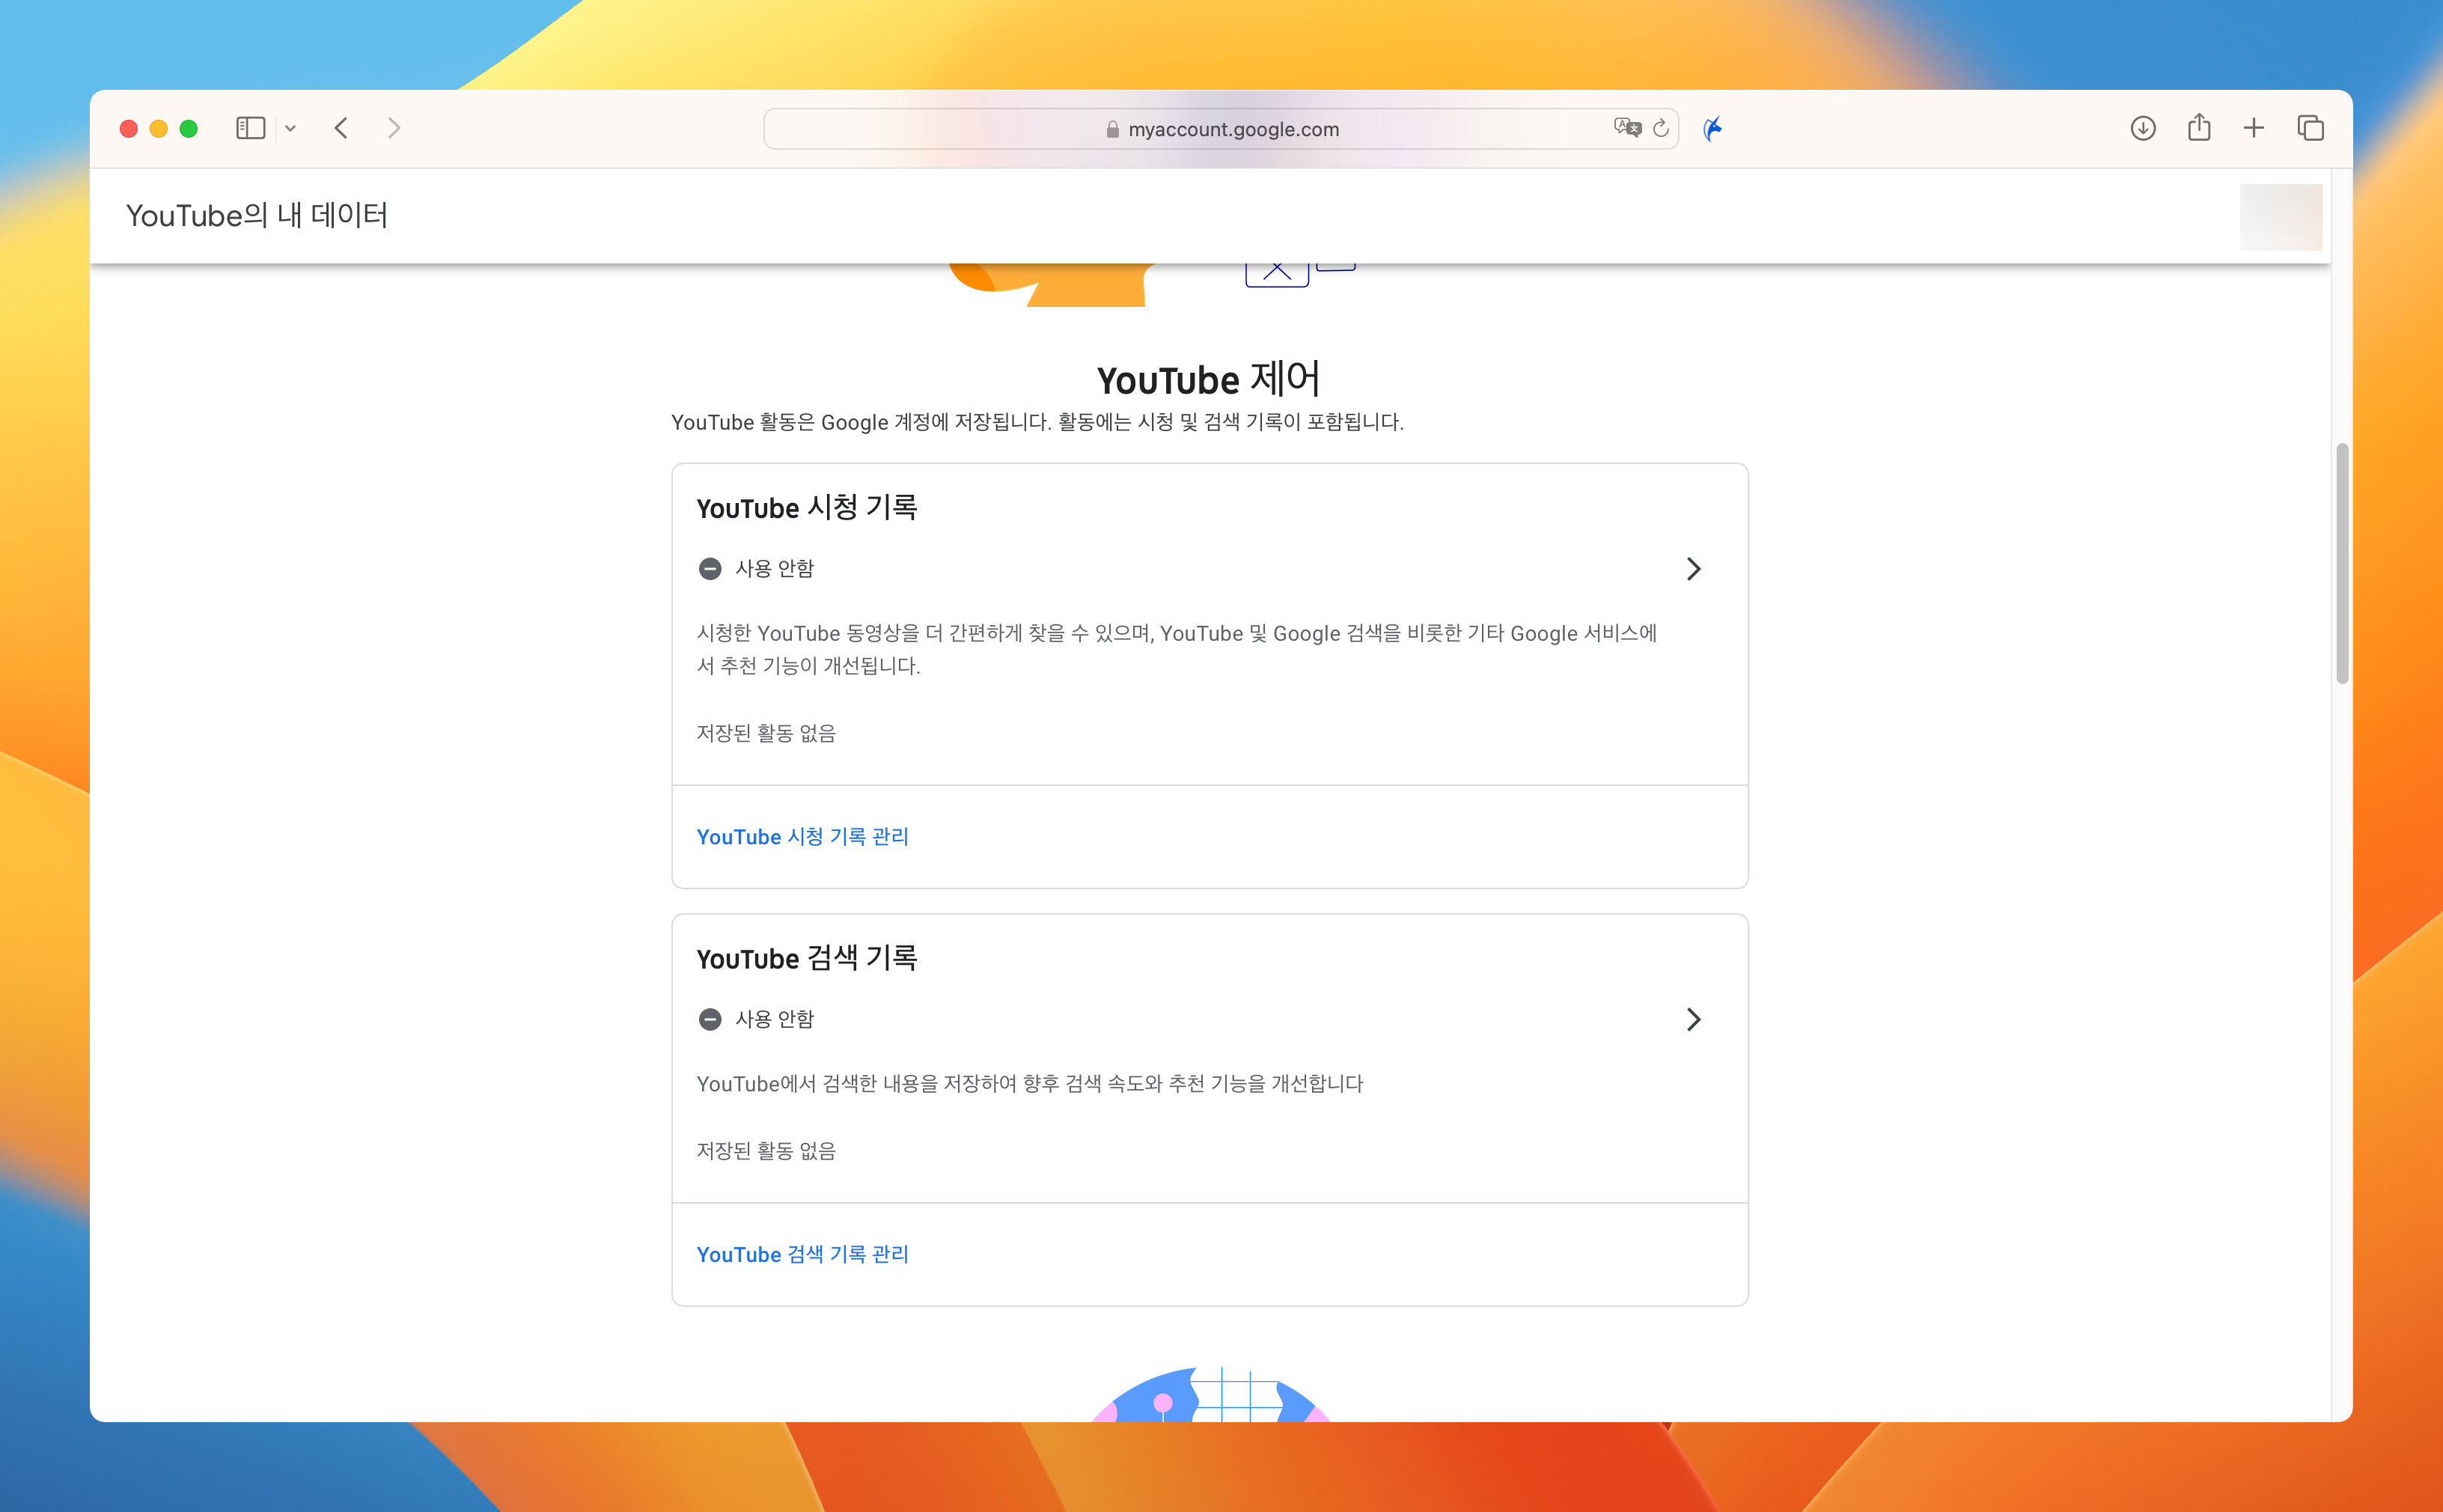Expand YouTube 시청 기록 settings chevron
The height and width of the screenshot is (1512, 2443).
(x=1693, y=569)
